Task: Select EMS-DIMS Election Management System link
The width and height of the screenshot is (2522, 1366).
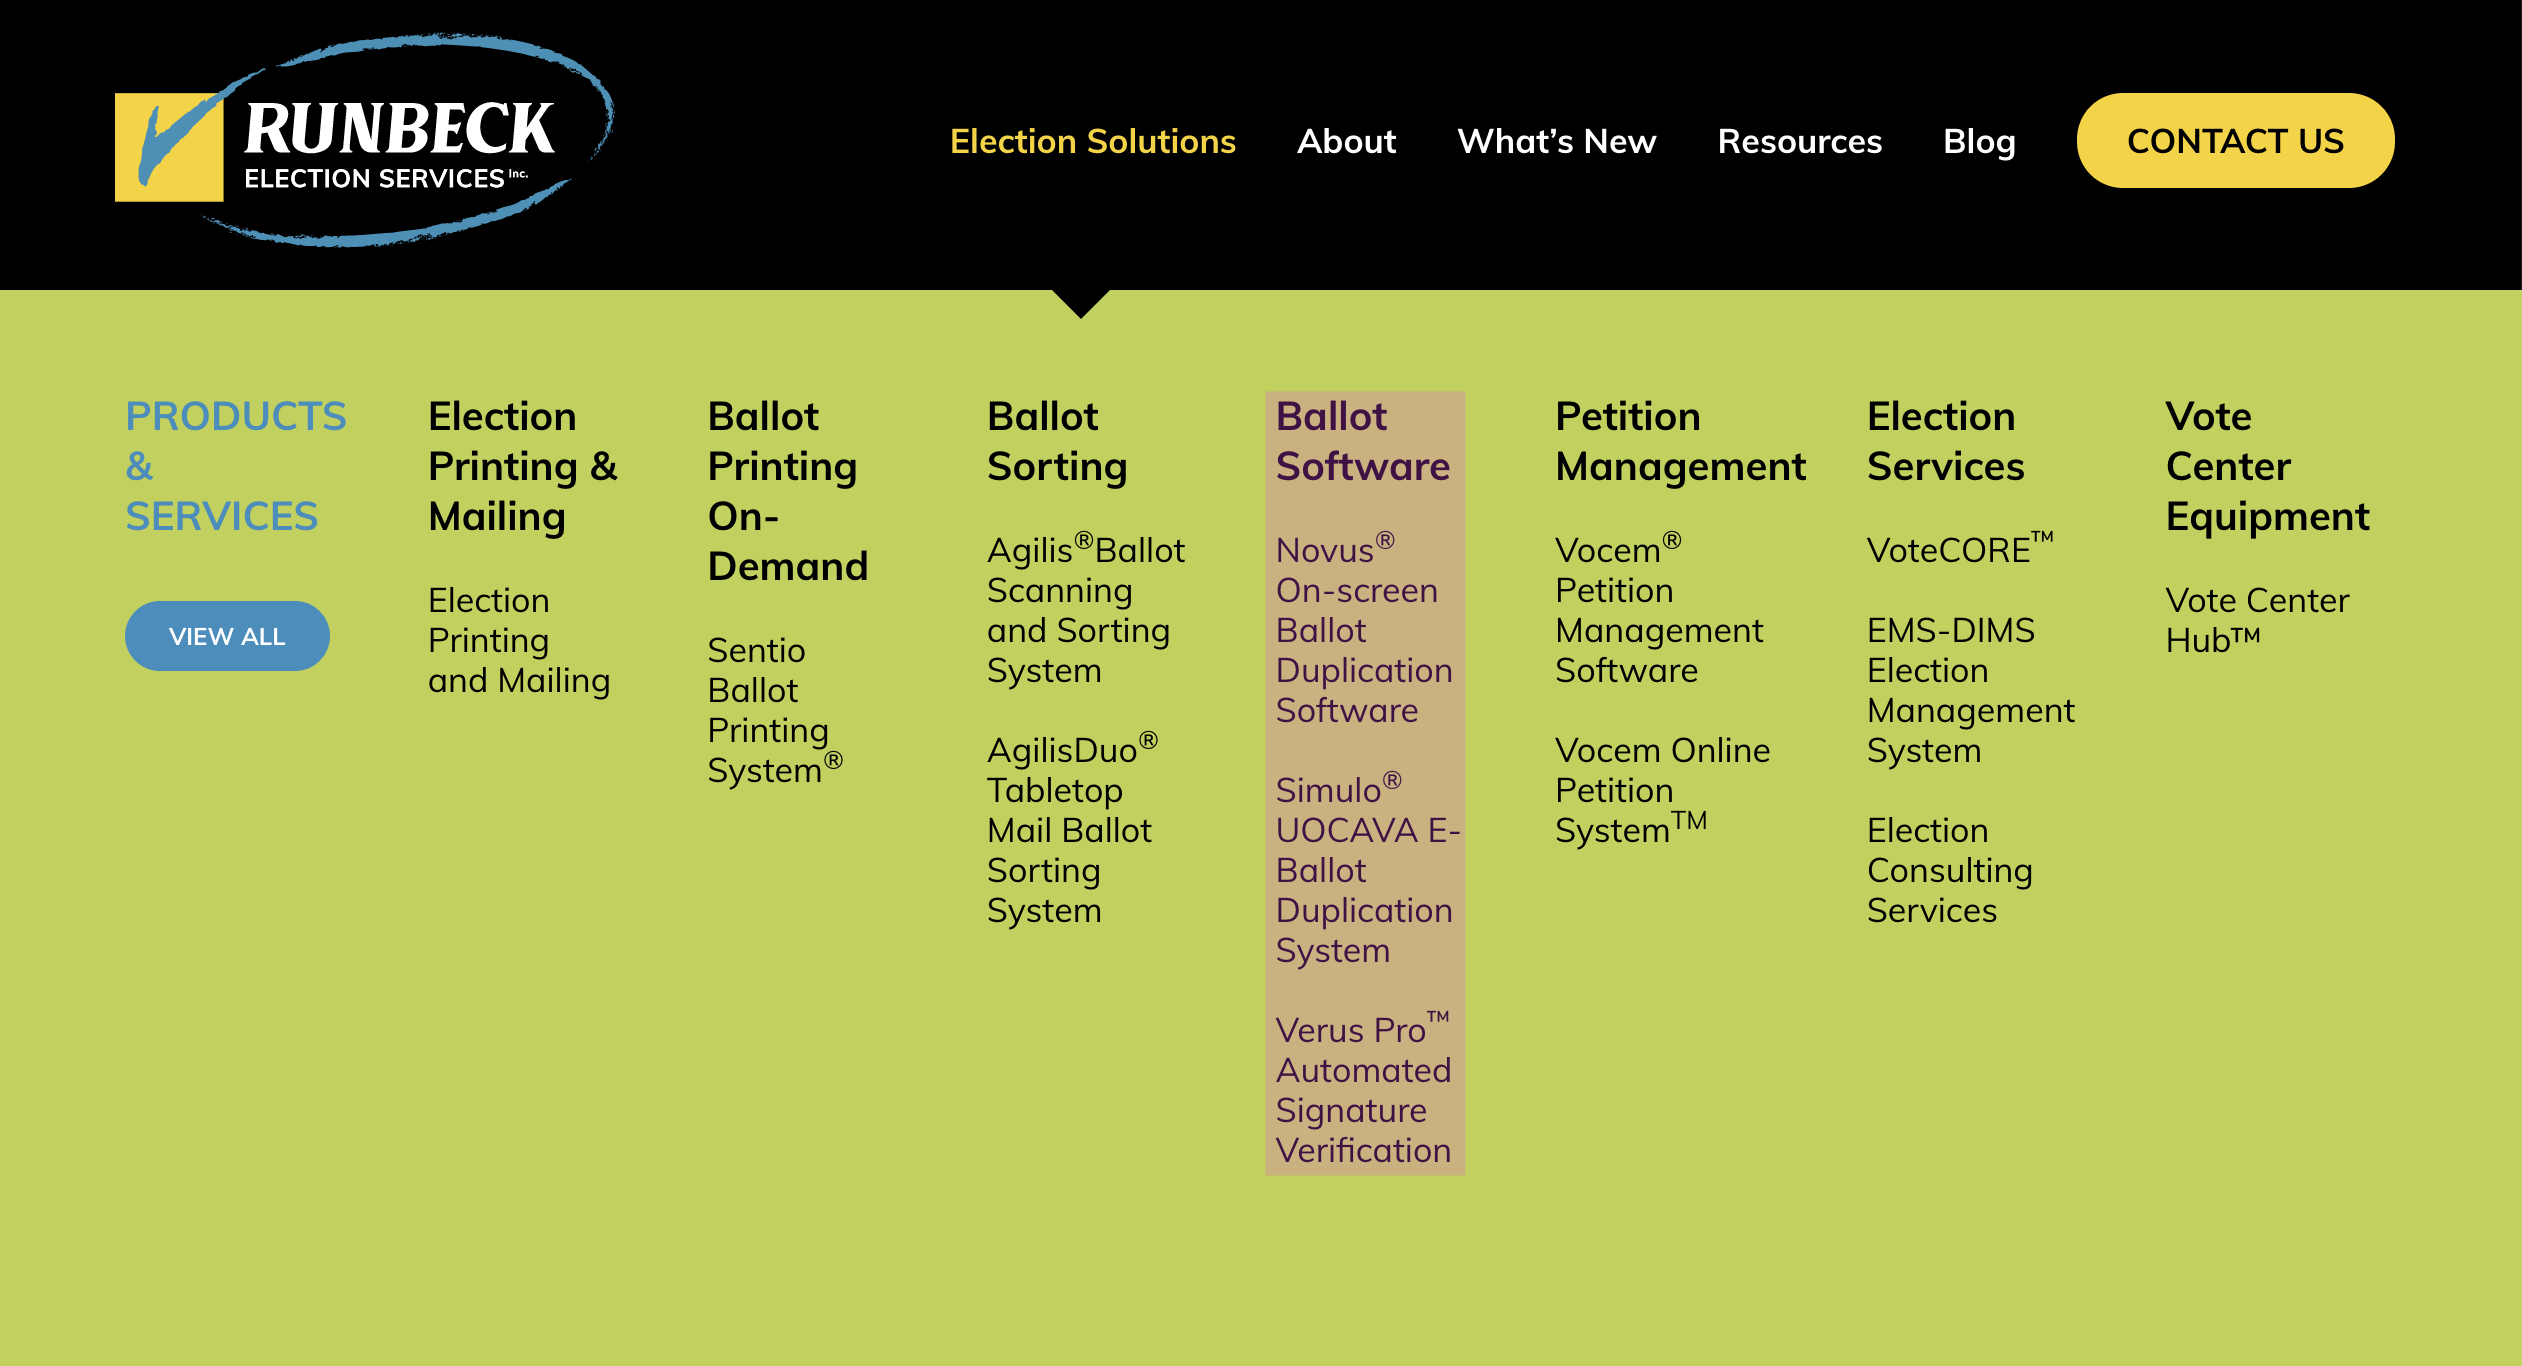Action: [x=1971, y=690]
